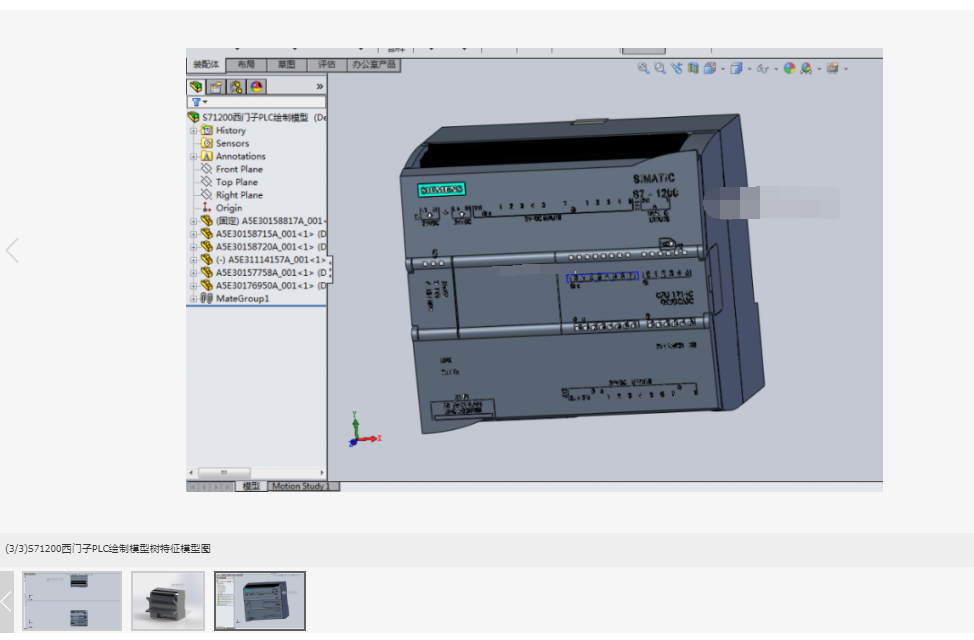974x640 pixels.
Task: Switch to the 草图 tab
Action: tap(286, 65)
